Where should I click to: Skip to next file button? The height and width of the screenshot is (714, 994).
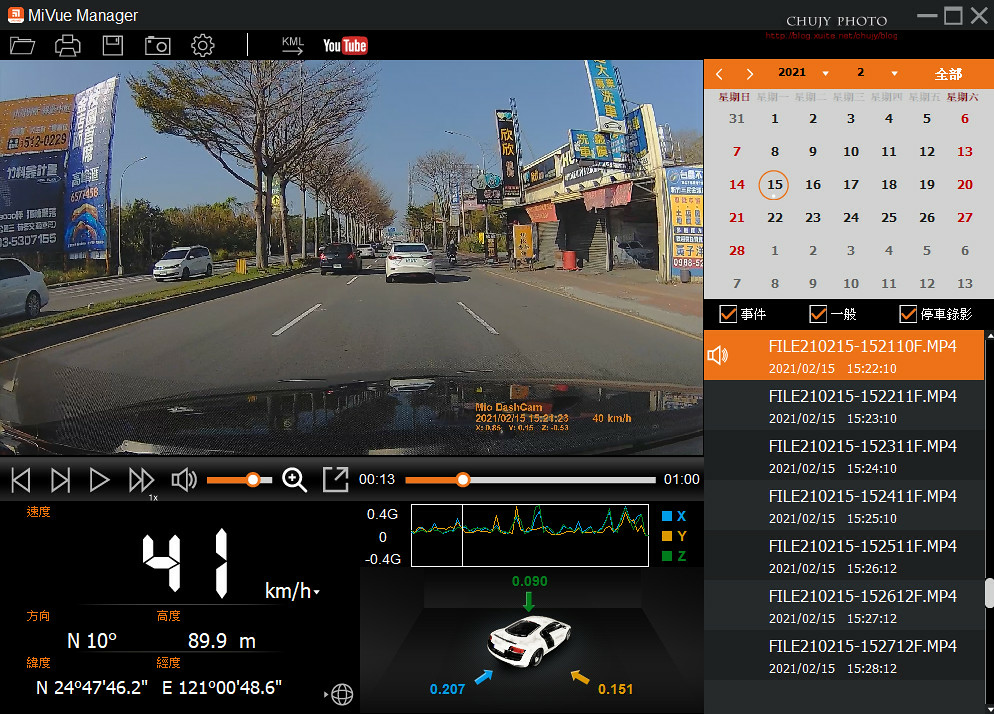(x=60, y=480)
